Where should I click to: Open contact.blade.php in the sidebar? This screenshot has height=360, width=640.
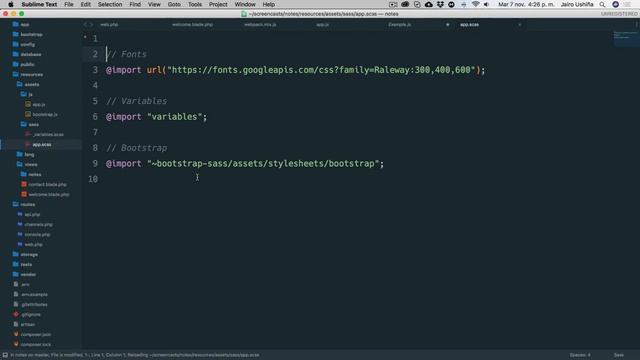tap(47, 184)
